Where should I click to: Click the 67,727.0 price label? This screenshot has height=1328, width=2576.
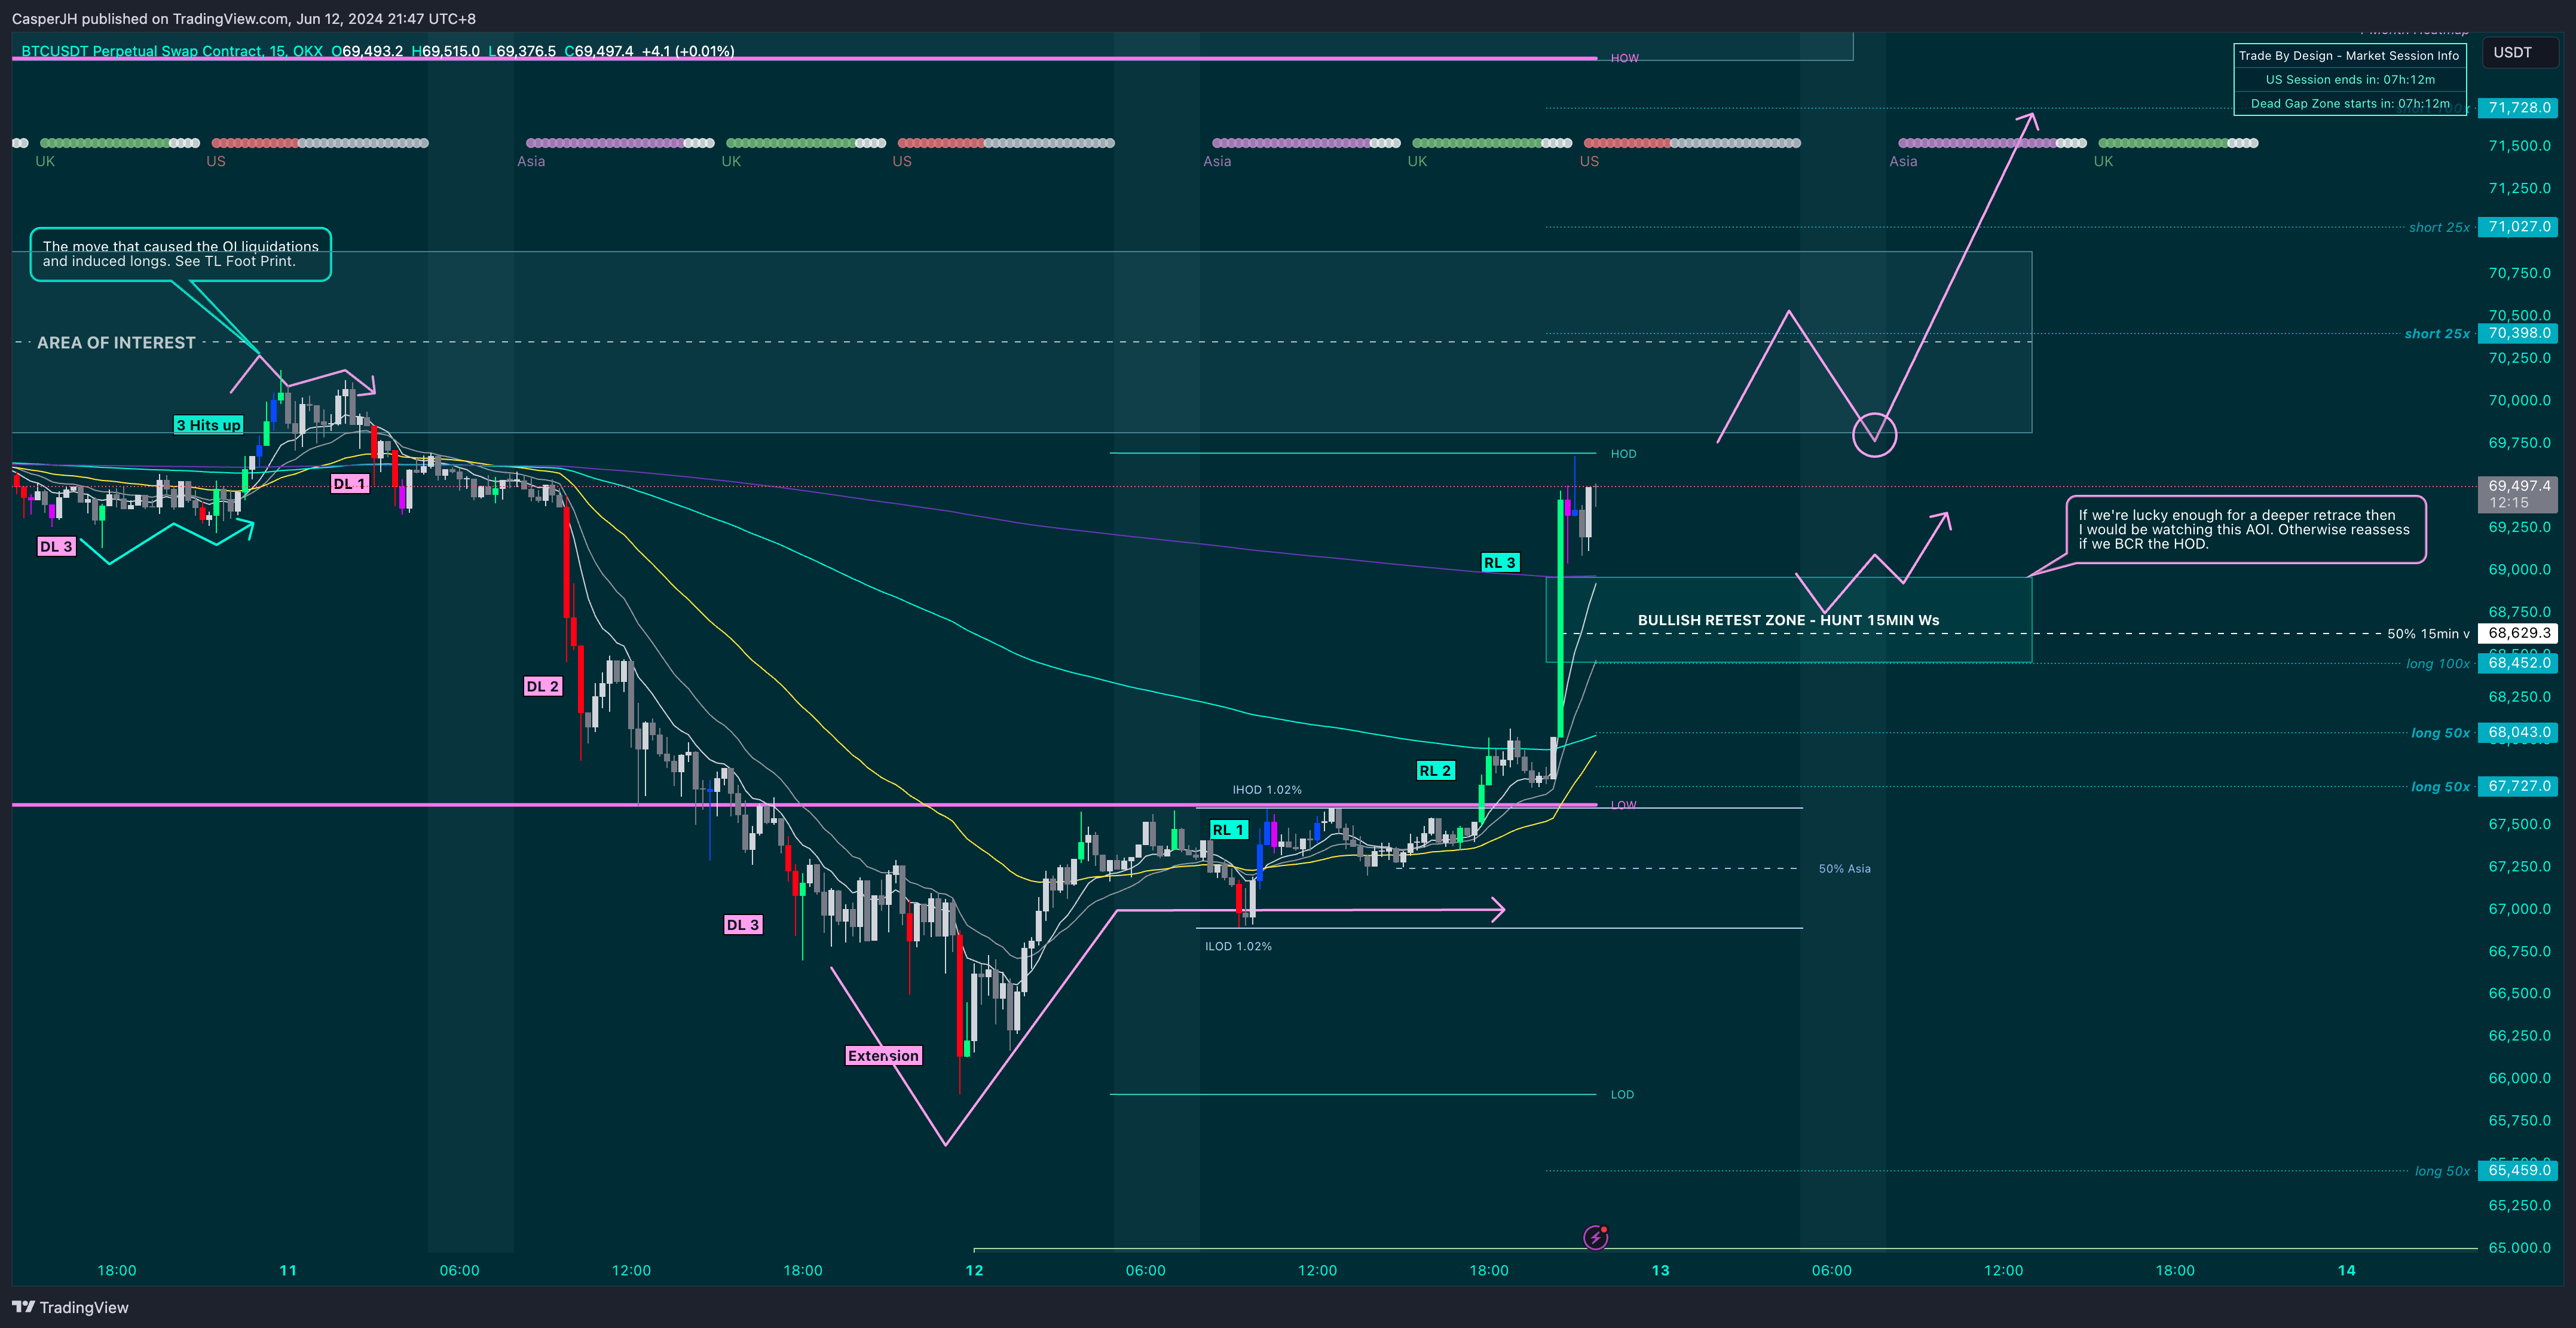(x=2518, y=786)
